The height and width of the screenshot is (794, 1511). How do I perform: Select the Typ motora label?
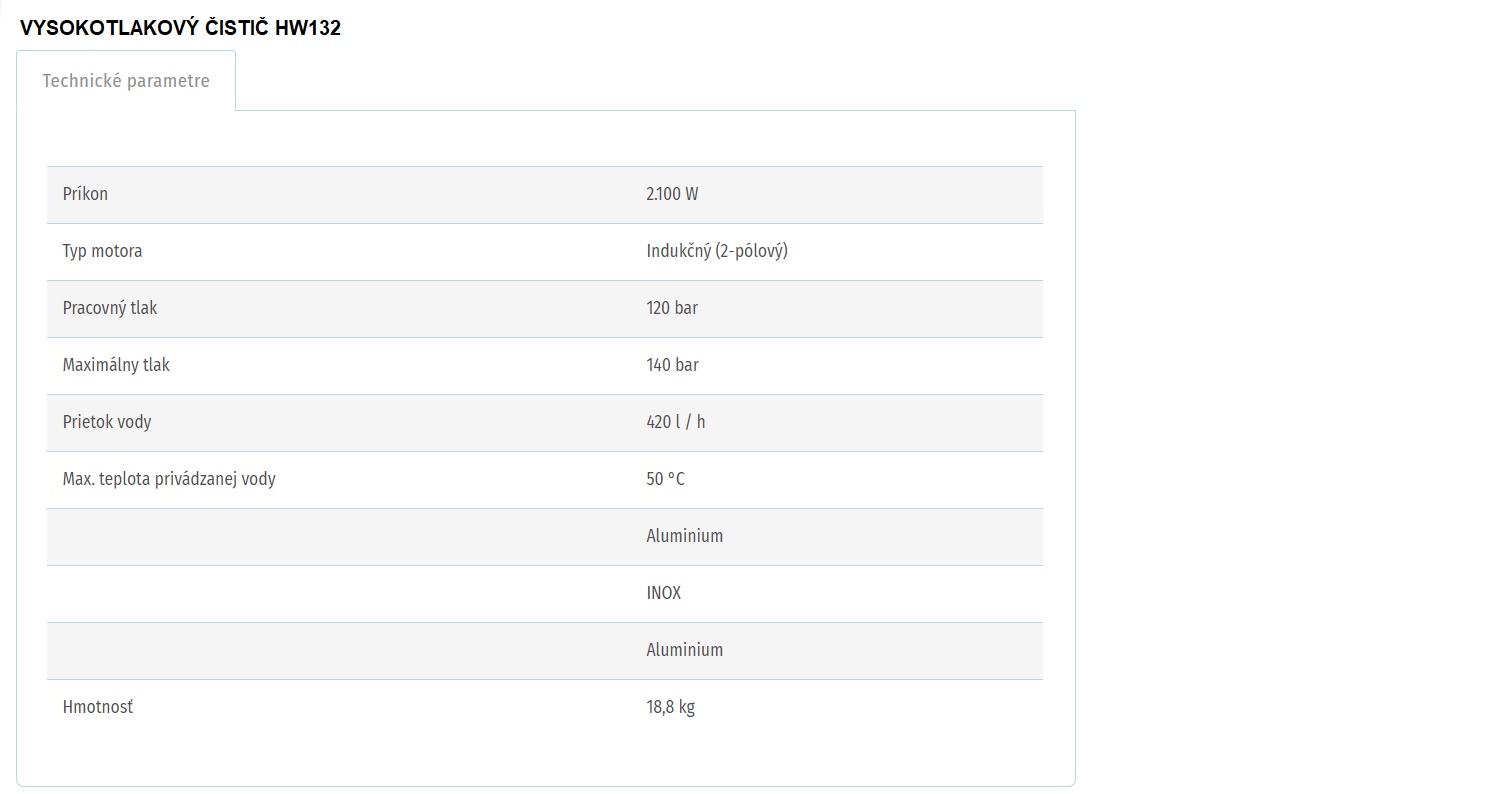pyautogui.click(x=102, y=251)
